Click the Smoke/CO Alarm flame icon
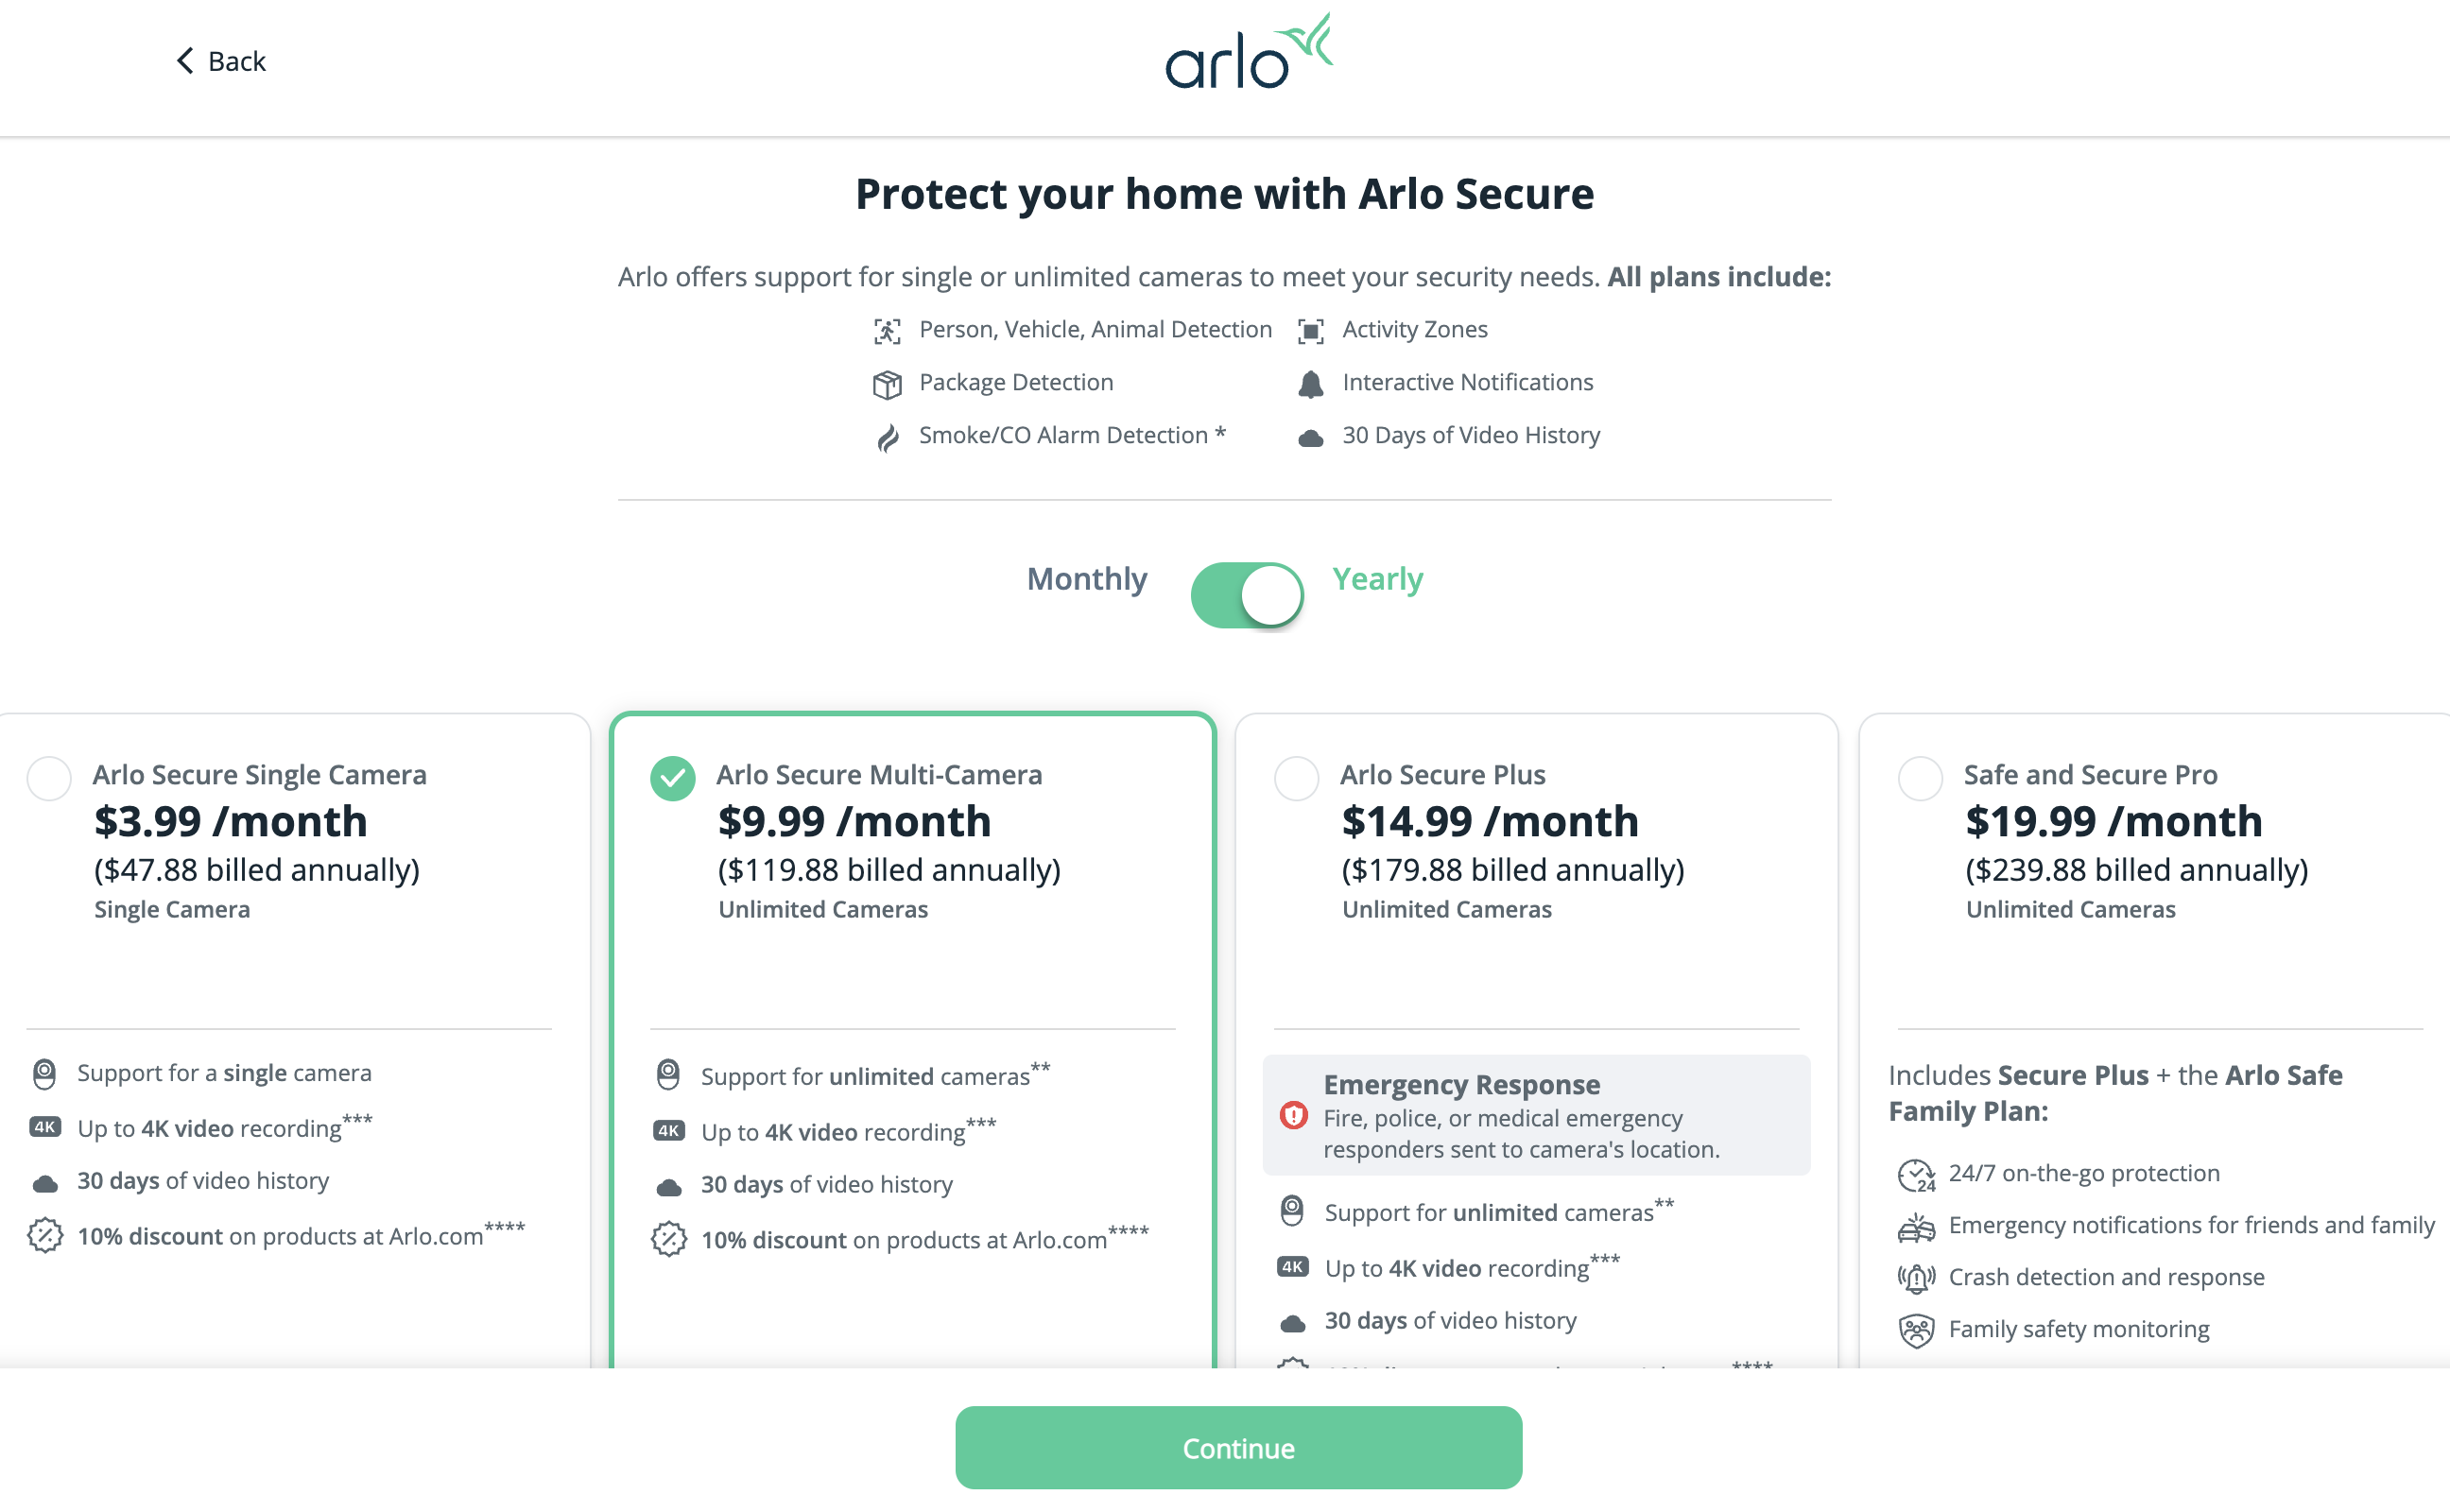Screen dimensions: 2450x1512 tap(887, 437)
